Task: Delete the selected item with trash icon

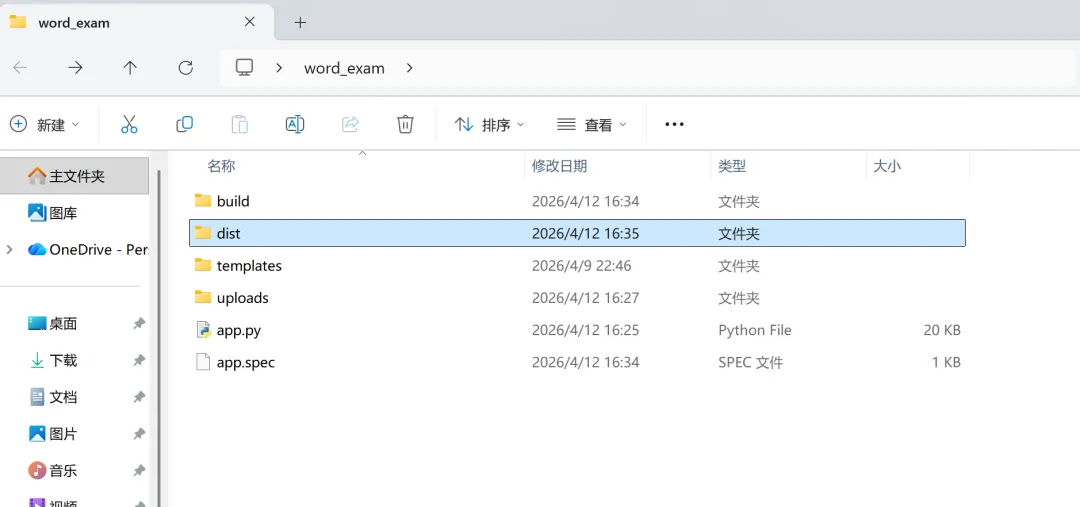Action: (x=405, y=125)
